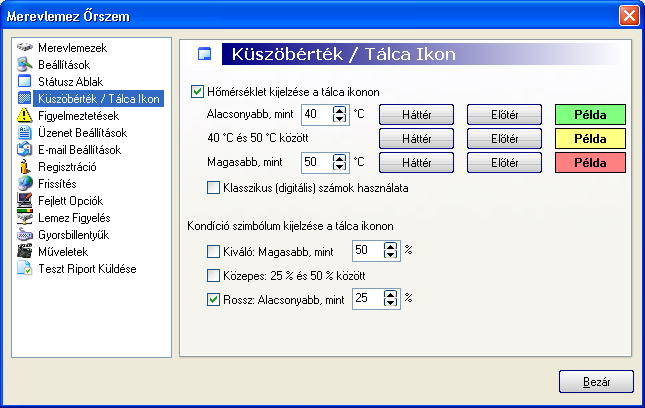Open the Beállítások section
Screen dimensions: 645x408
64,65
